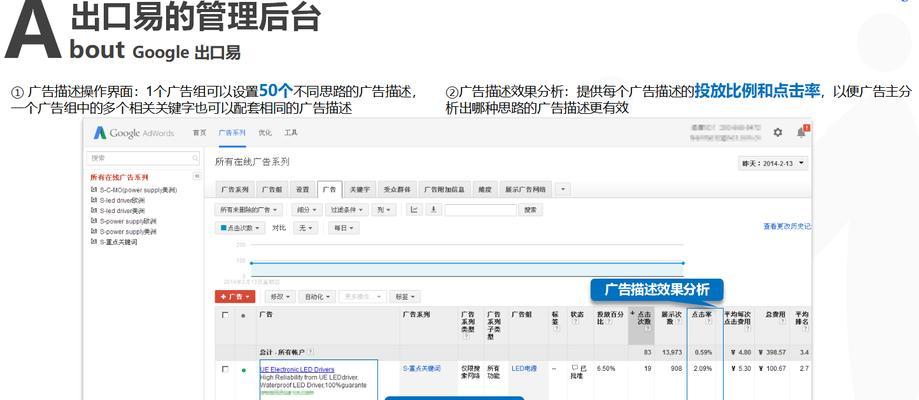Screen dimensions: 919x400
Task: Select 广告系列 in top navigation
Action: coord(232,133)
